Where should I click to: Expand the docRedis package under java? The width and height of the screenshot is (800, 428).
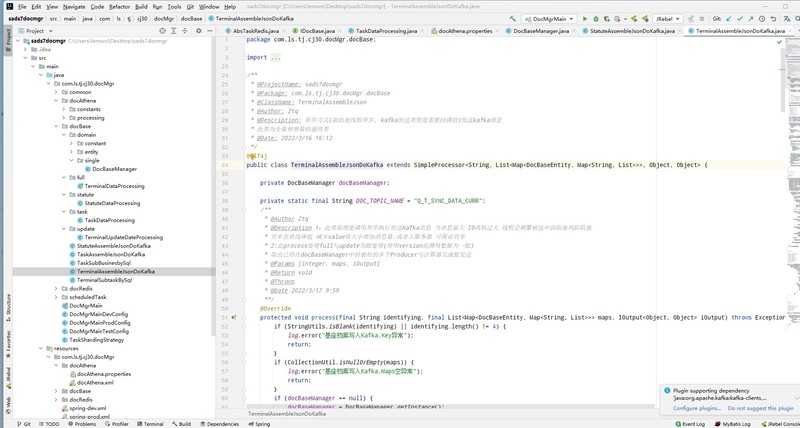click(56, 289)
